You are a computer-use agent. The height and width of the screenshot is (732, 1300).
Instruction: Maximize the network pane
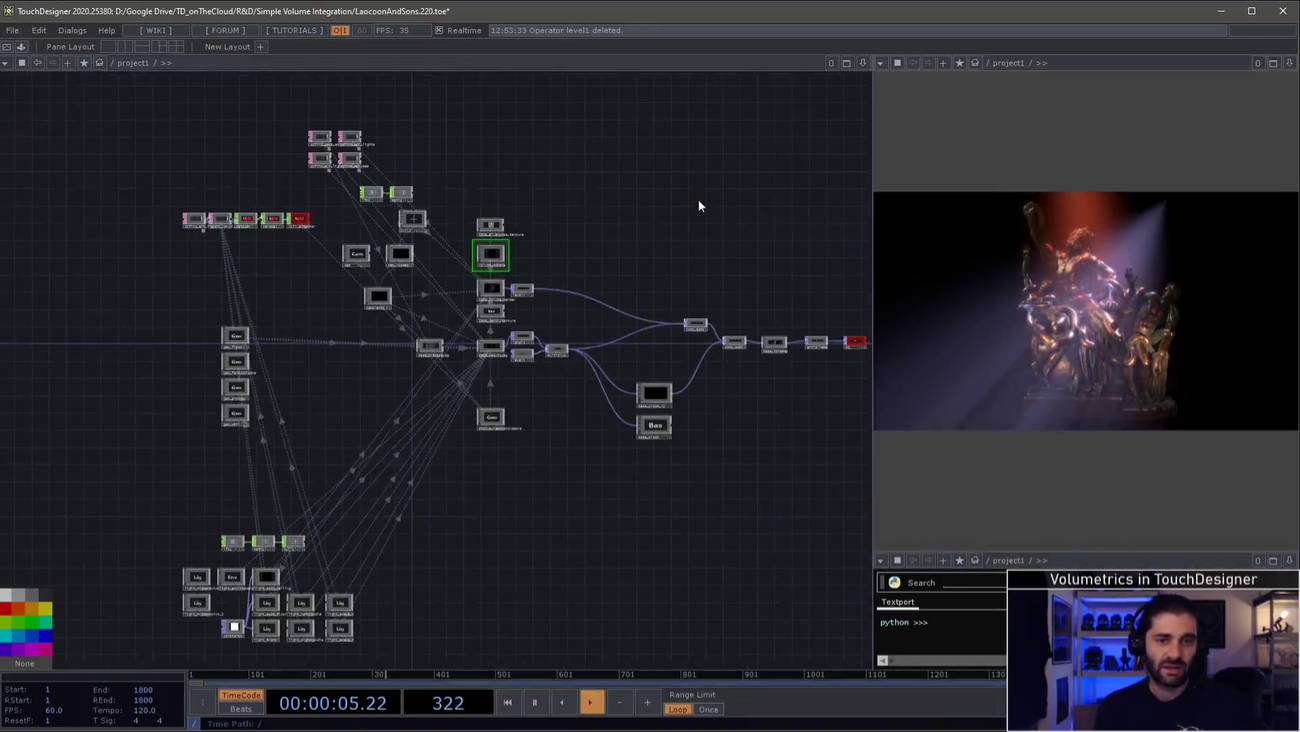point(846,63)
